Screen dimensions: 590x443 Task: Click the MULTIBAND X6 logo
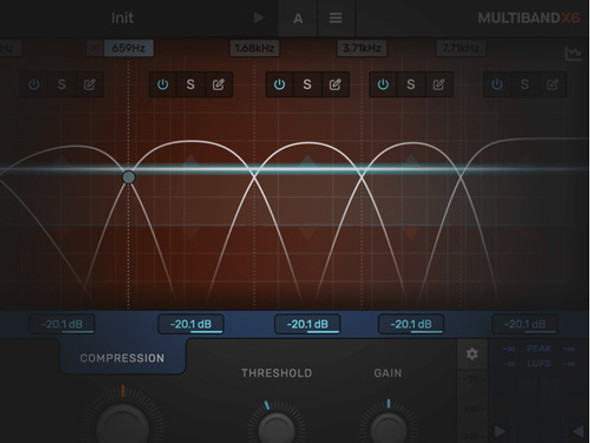click(x=529, y=18)
